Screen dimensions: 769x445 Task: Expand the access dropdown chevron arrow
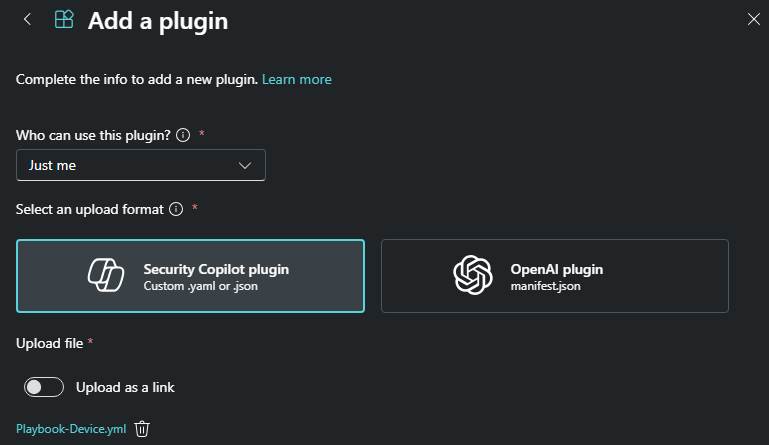coord(245,165)
